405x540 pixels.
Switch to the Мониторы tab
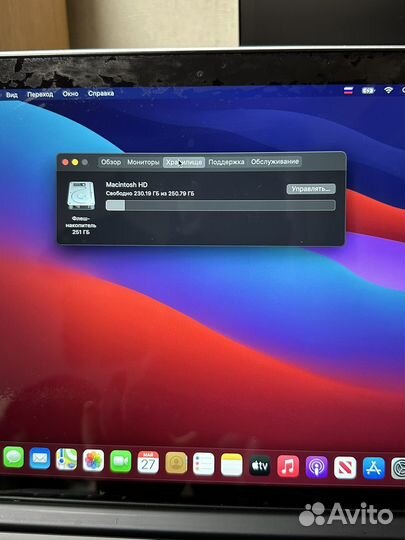143,162
